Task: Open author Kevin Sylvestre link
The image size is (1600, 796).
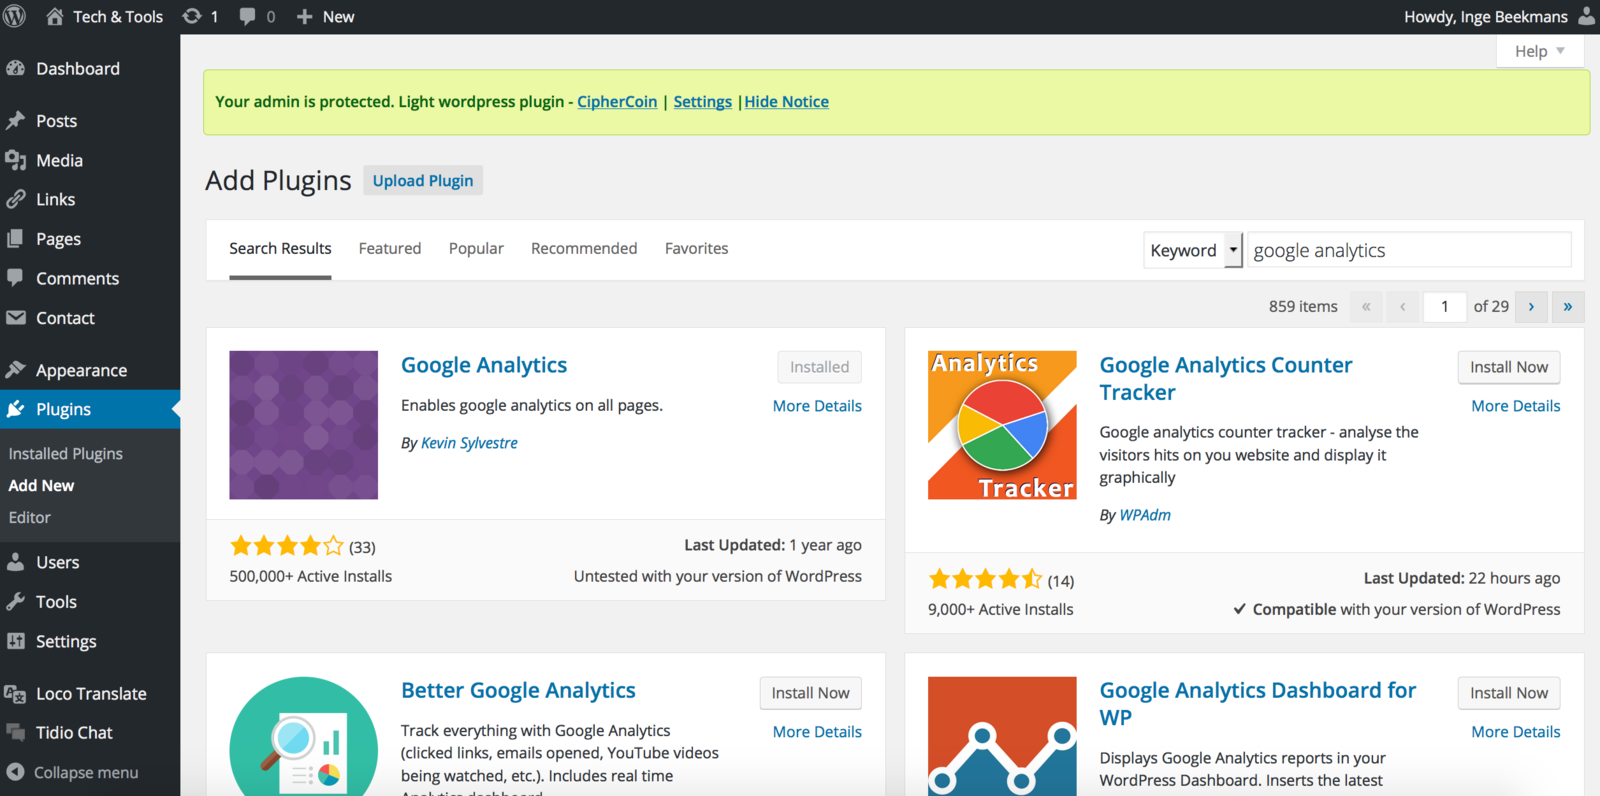Action: point(469,443)
